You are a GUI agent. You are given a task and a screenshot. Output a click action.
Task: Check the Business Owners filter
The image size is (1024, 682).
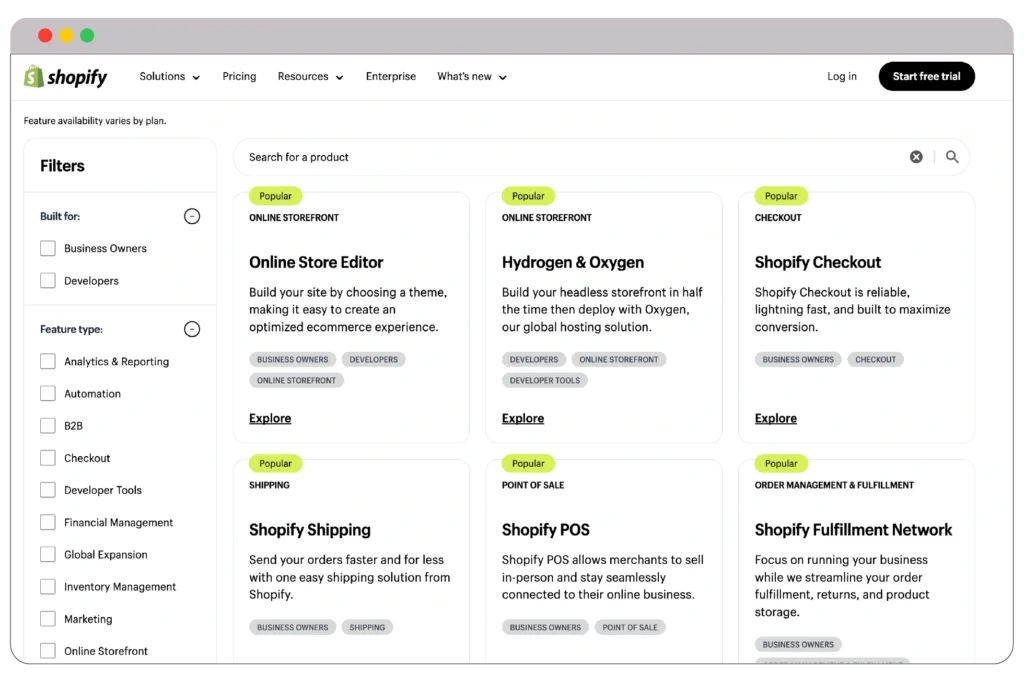tap(46, 248)
